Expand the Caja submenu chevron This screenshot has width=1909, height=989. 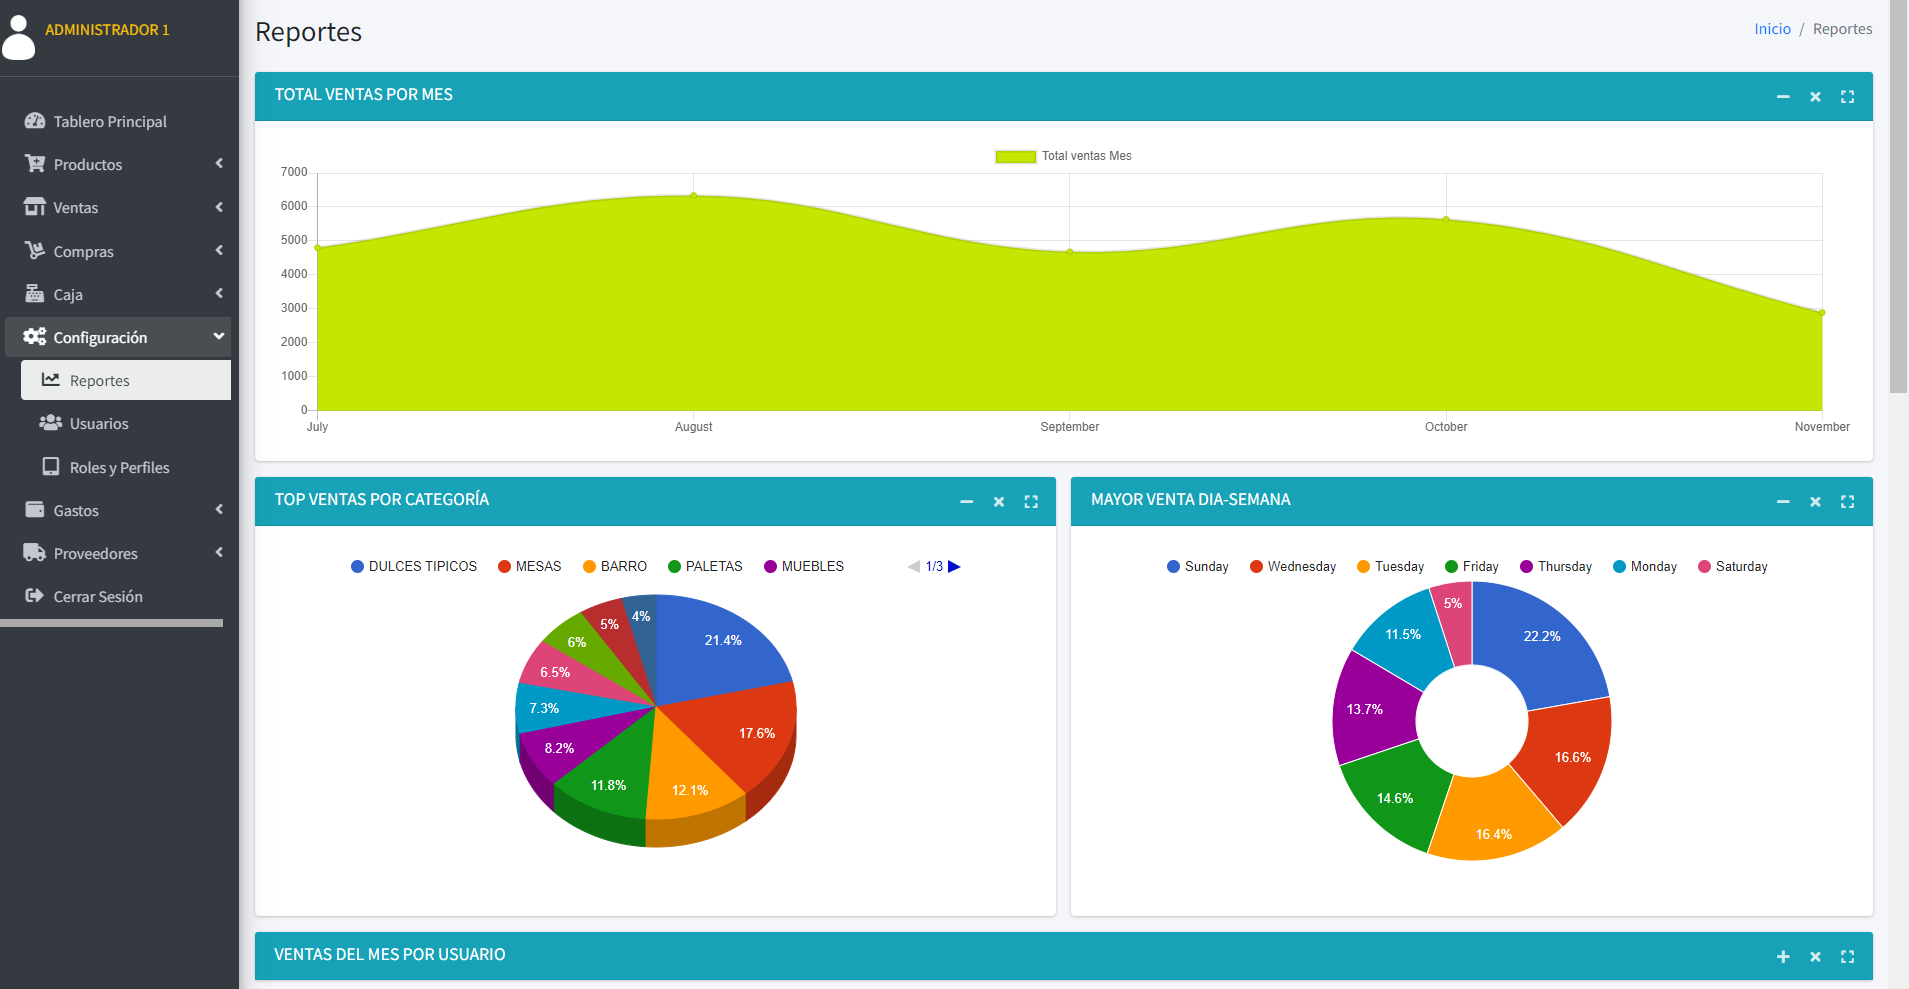tap(219, 293)
